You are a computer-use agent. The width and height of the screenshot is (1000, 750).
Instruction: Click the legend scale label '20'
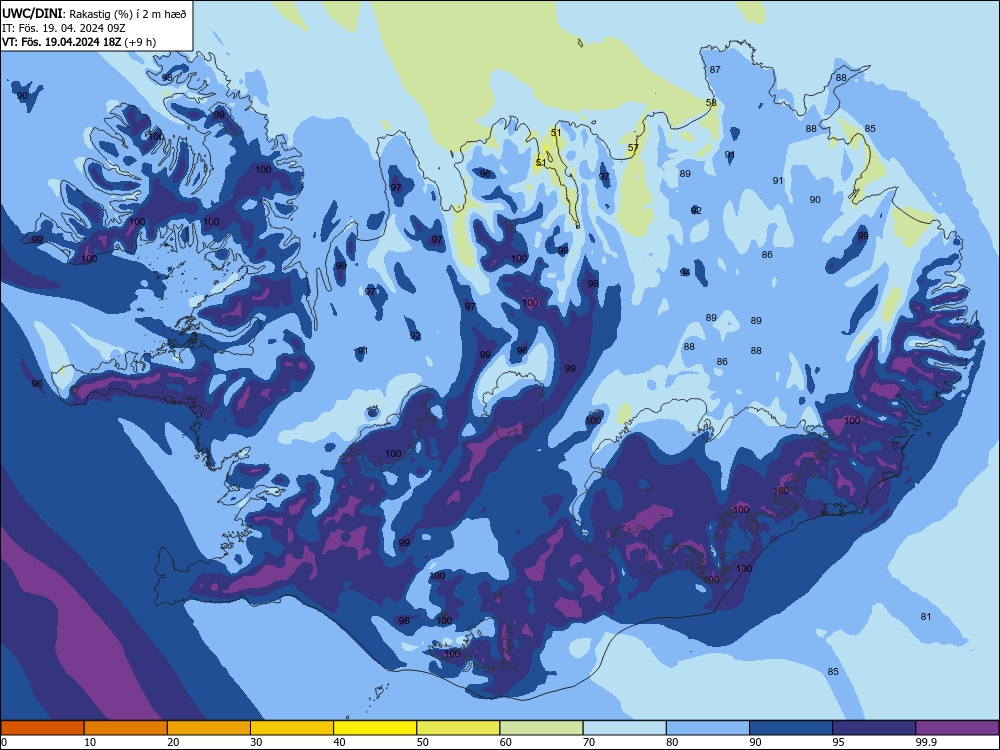point(173,742)
